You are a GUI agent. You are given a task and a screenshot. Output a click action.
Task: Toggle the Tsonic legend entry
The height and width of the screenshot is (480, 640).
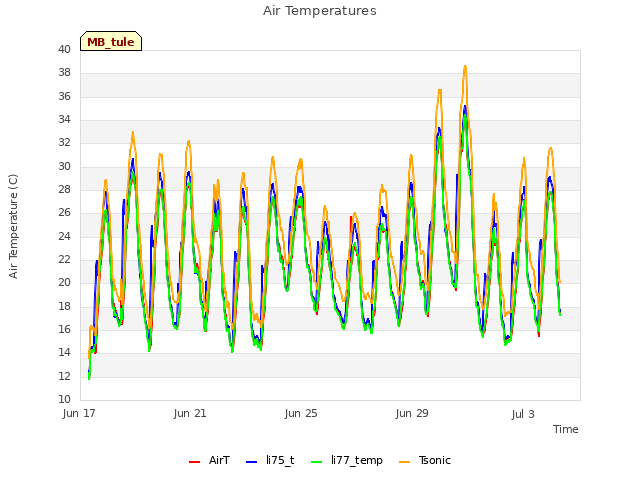click(425, 460)
